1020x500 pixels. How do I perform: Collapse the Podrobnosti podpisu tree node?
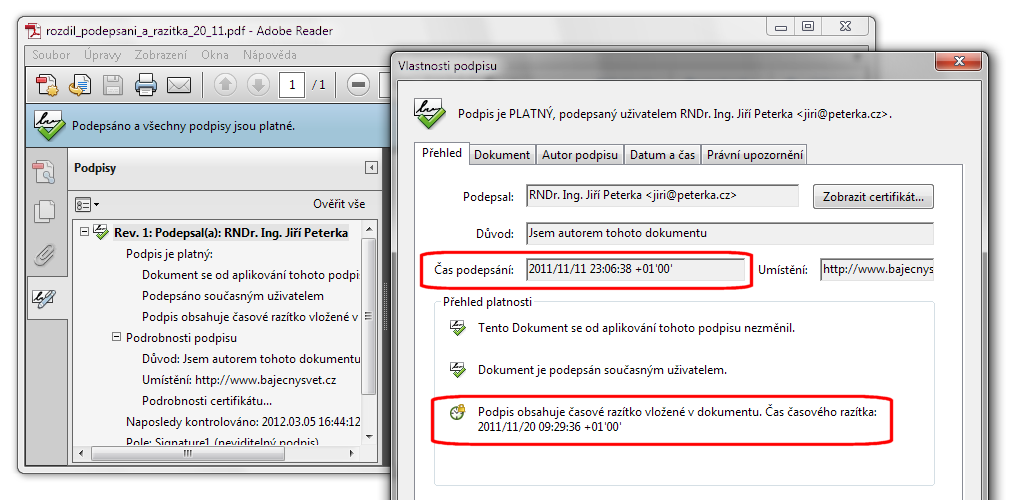116,337
